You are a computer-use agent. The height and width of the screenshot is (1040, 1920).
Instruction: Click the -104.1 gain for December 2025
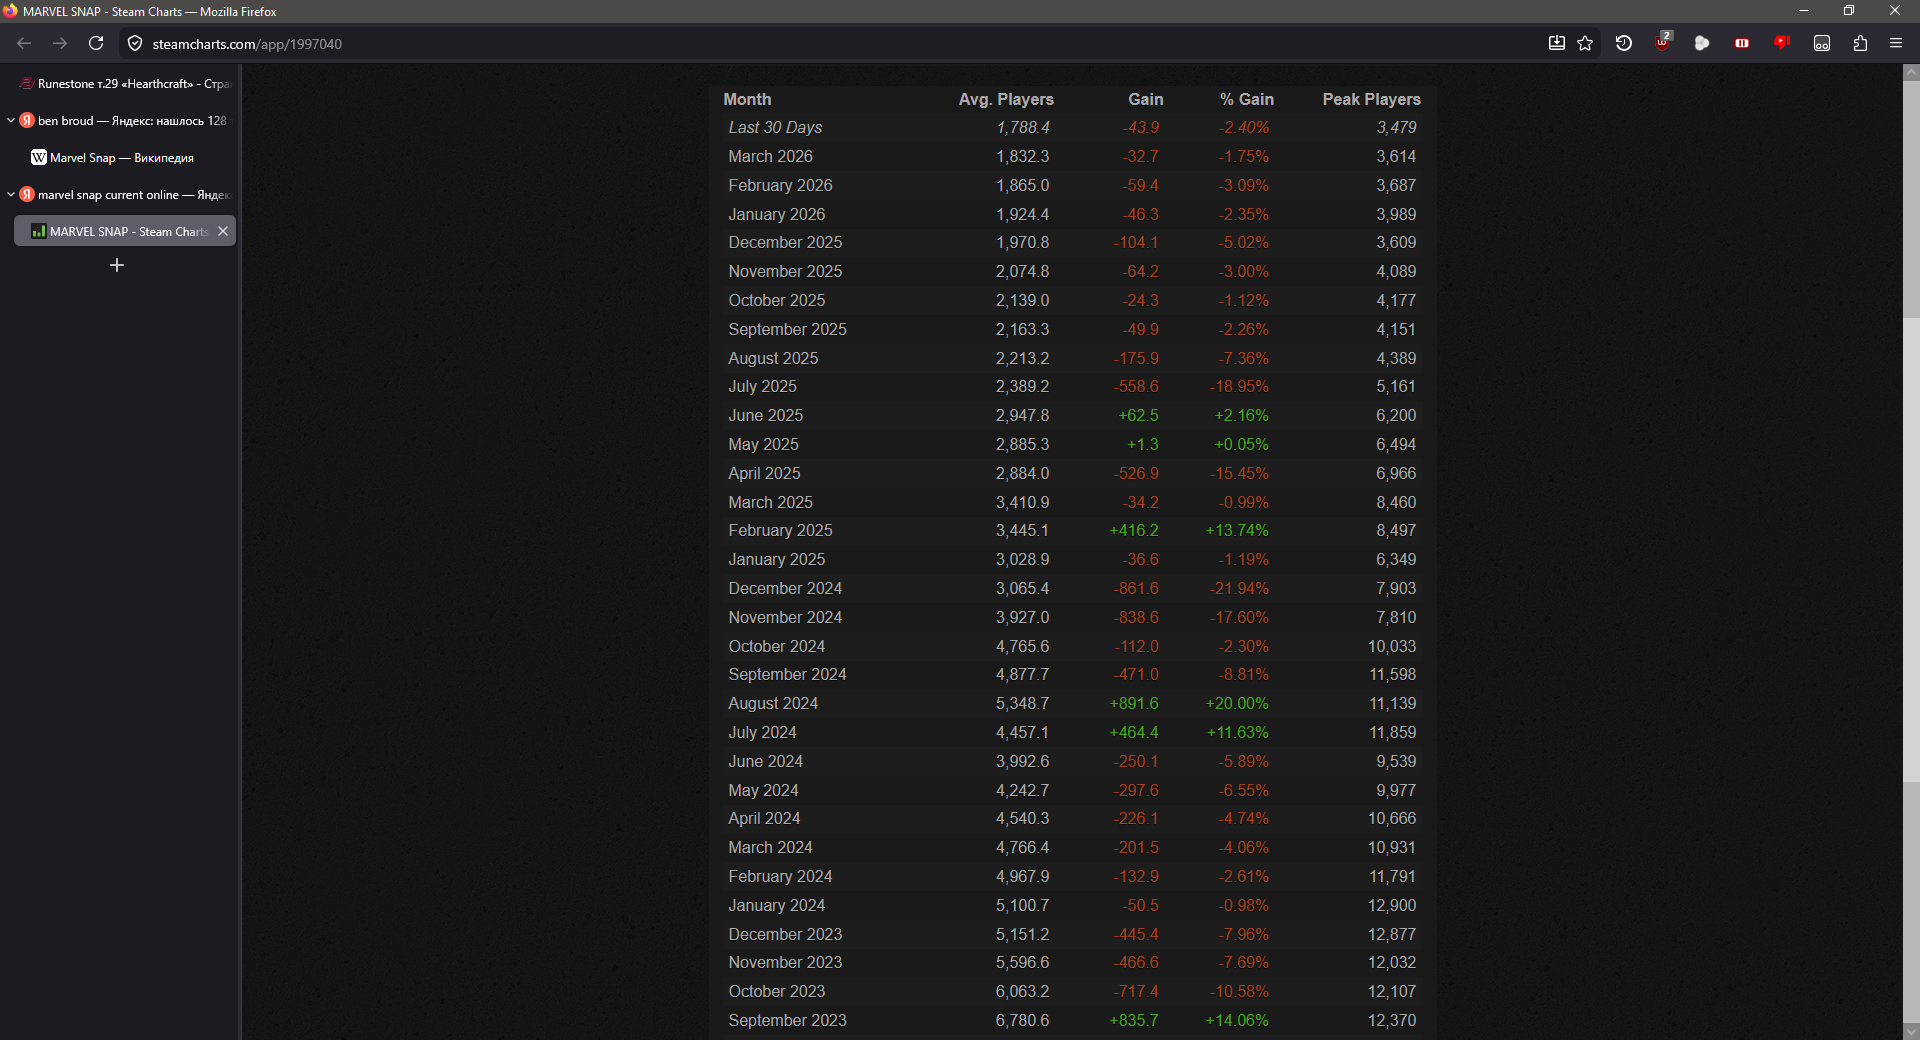click(x=1136, y=242)
